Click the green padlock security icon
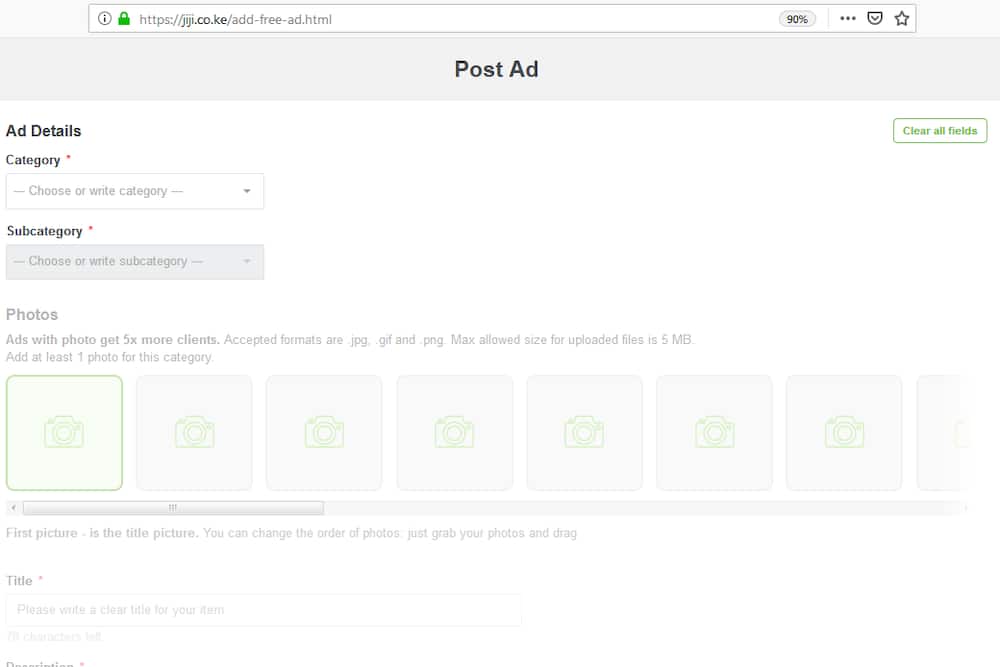This screenshot has height=667, width=1000. coord(124,18)
